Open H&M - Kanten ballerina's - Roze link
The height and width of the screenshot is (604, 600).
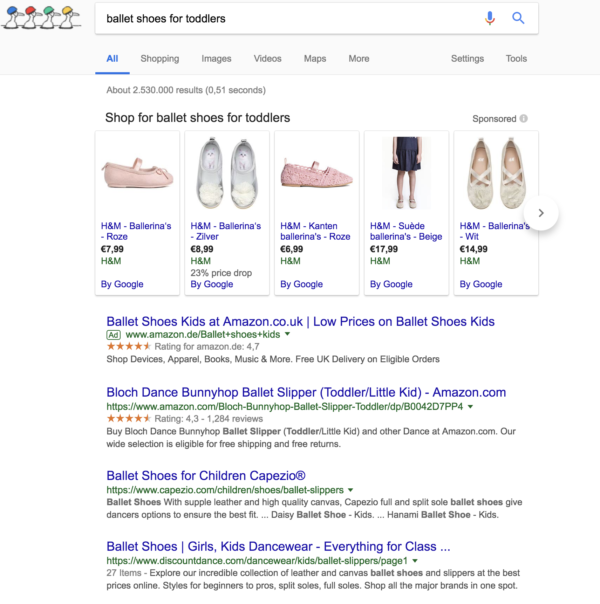pos(315,231)
